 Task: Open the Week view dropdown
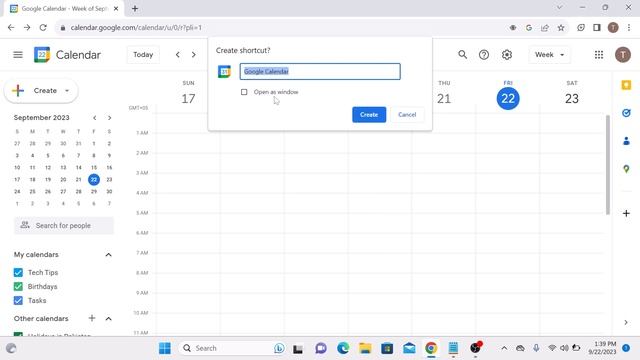pos(549,55)
